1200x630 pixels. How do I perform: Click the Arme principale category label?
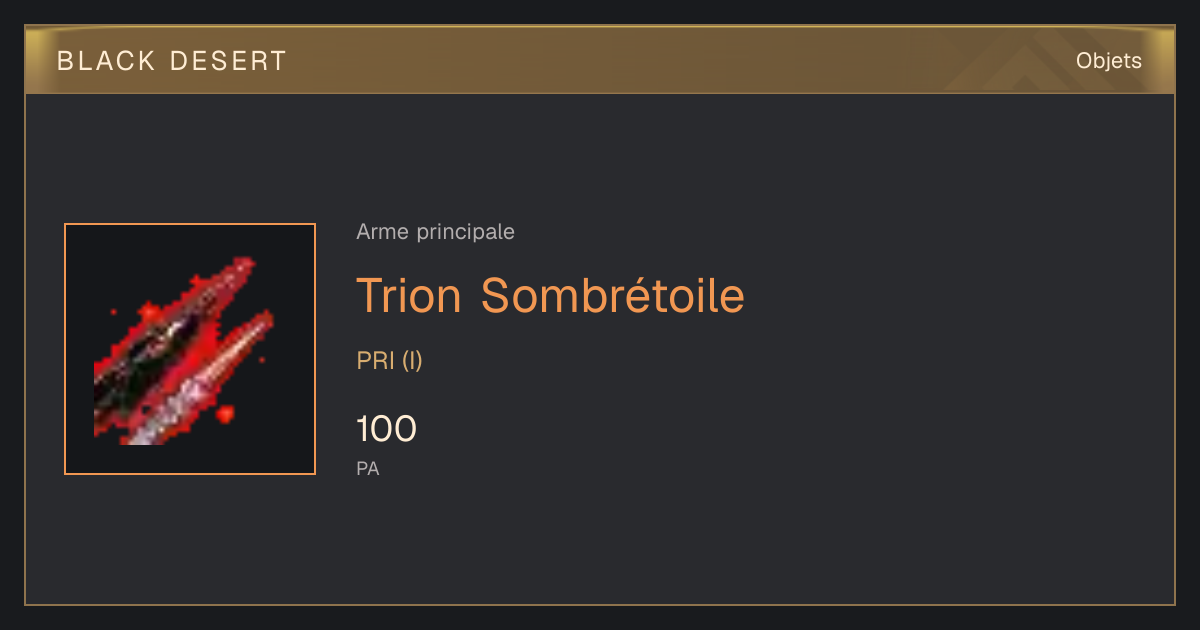tap(436, 232)
